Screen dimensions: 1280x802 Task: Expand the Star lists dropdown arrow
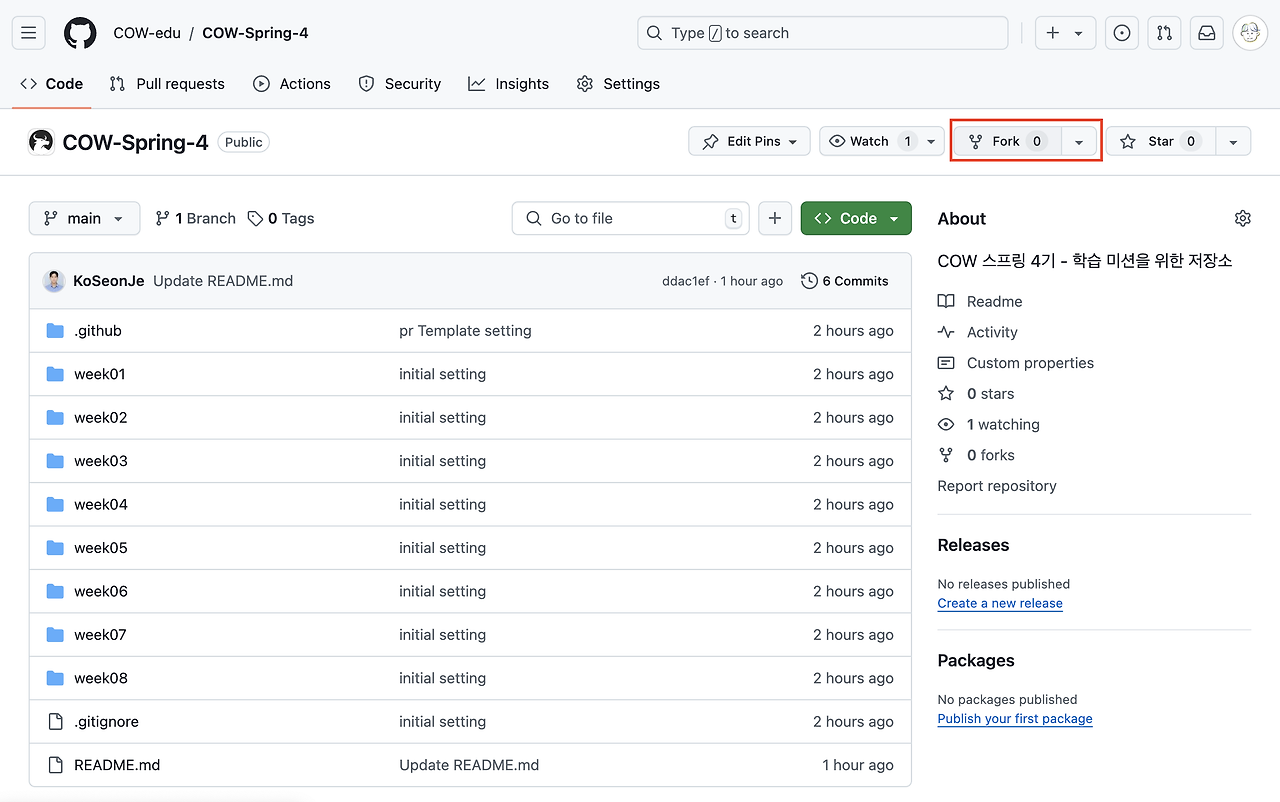[1233, 141]
